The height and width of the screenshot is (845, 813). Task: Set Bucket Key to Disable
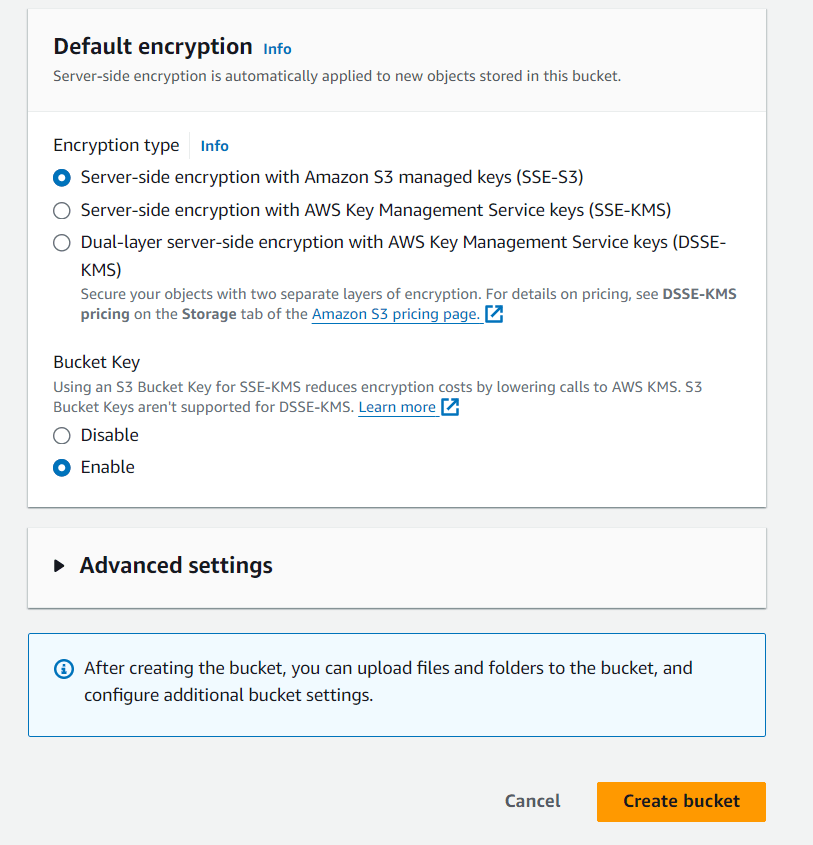coord(62,435)
